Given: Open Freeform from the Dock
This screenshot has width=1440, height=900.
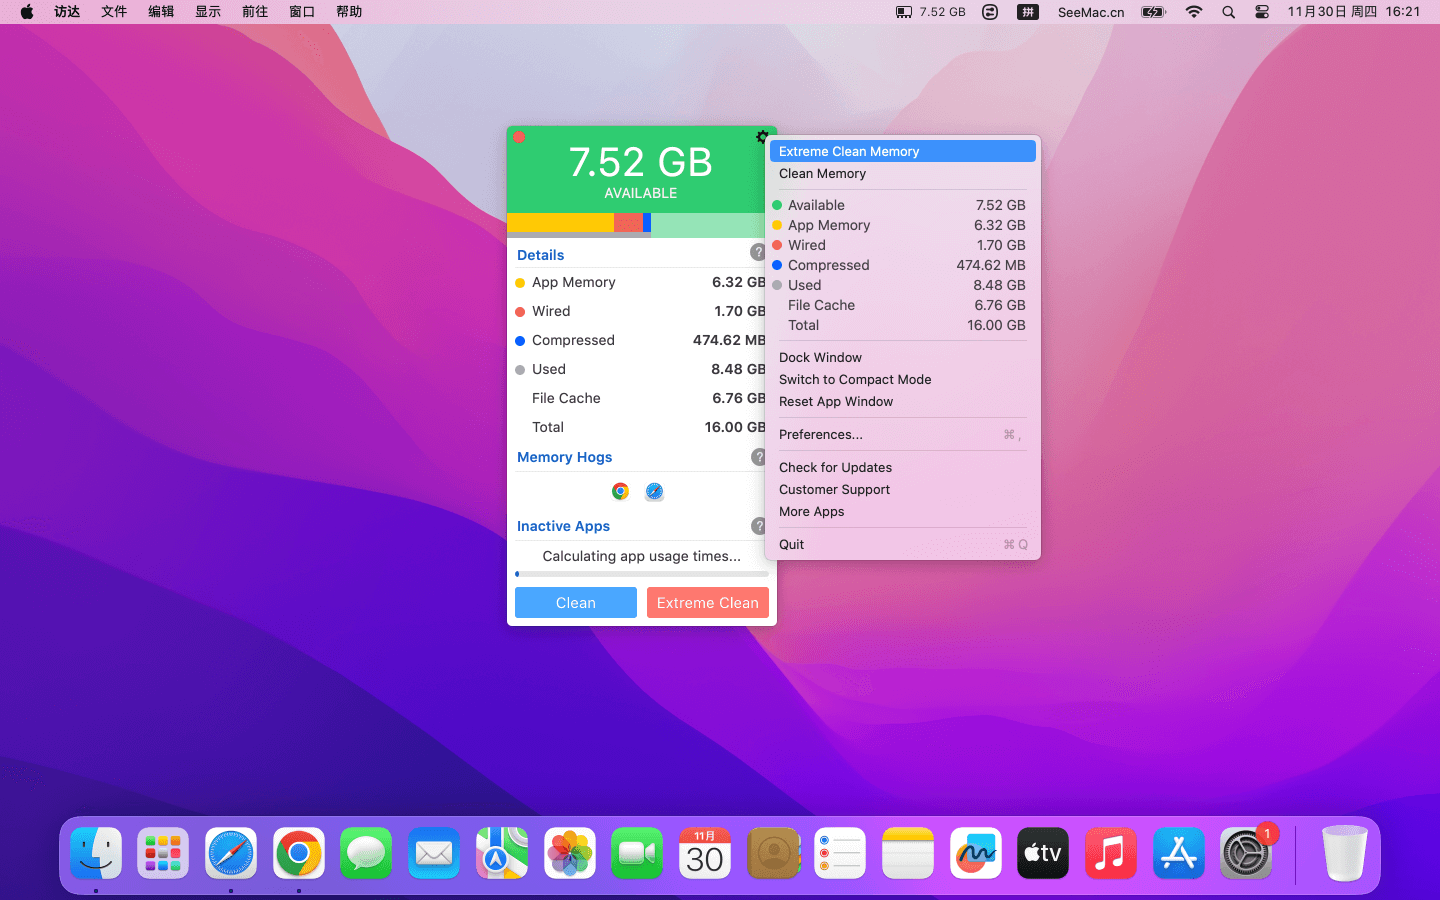Looking at the screenshot, I should pyautogui.click(x=976, y=853).
